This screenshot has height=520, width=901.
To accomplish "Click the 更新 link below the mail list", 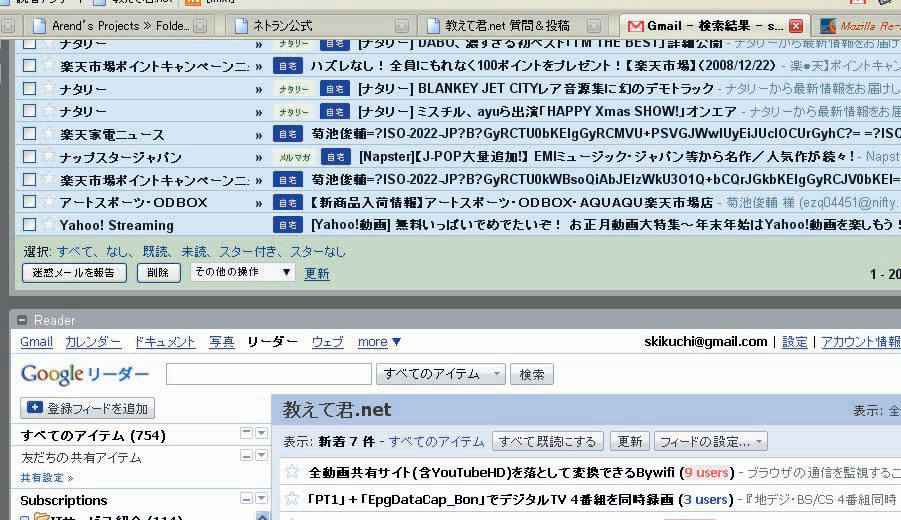I will (x=317, y=274).
